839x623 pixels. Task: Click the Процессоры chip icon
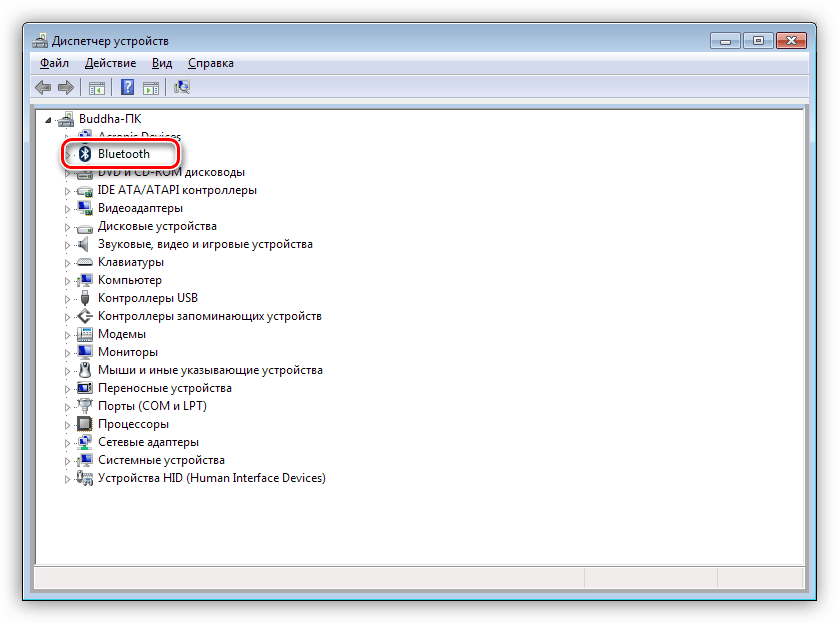click(x=85, y=424)
